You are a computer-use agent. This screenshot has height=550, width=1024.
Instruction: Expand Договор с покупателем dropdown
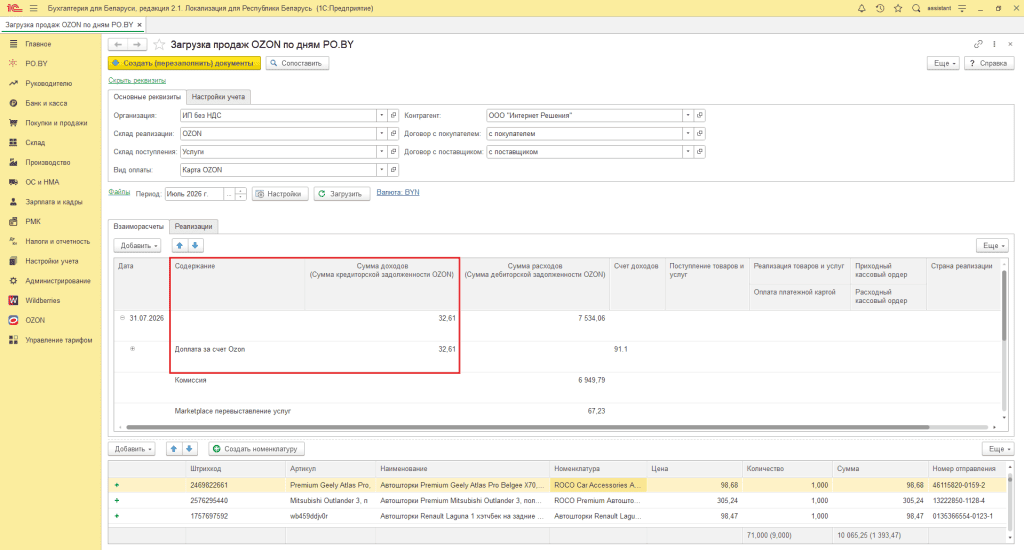point(688,133)
